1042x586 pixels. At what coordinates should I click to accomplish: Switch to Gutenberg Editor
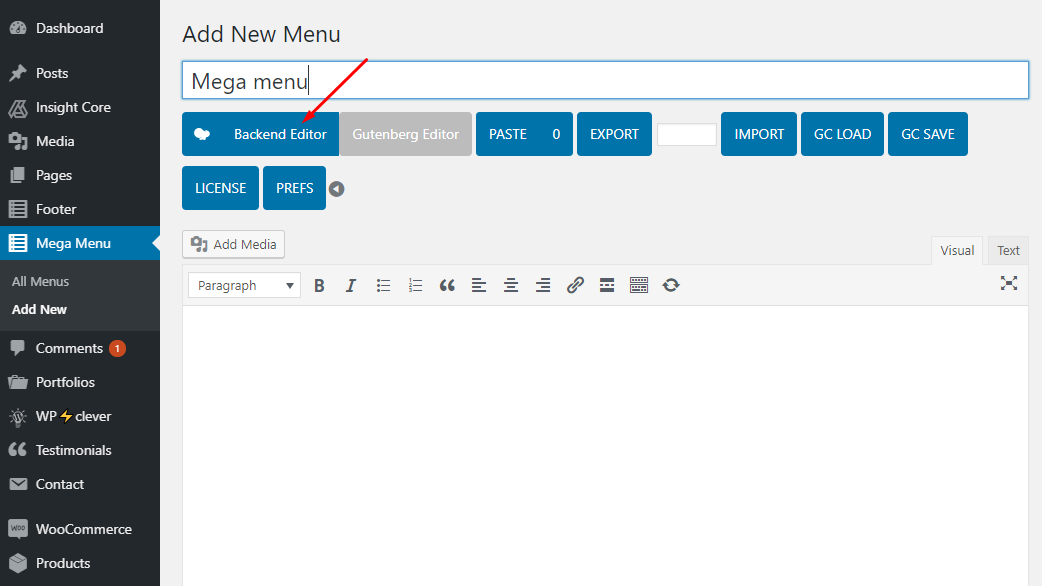pos(405,134)
